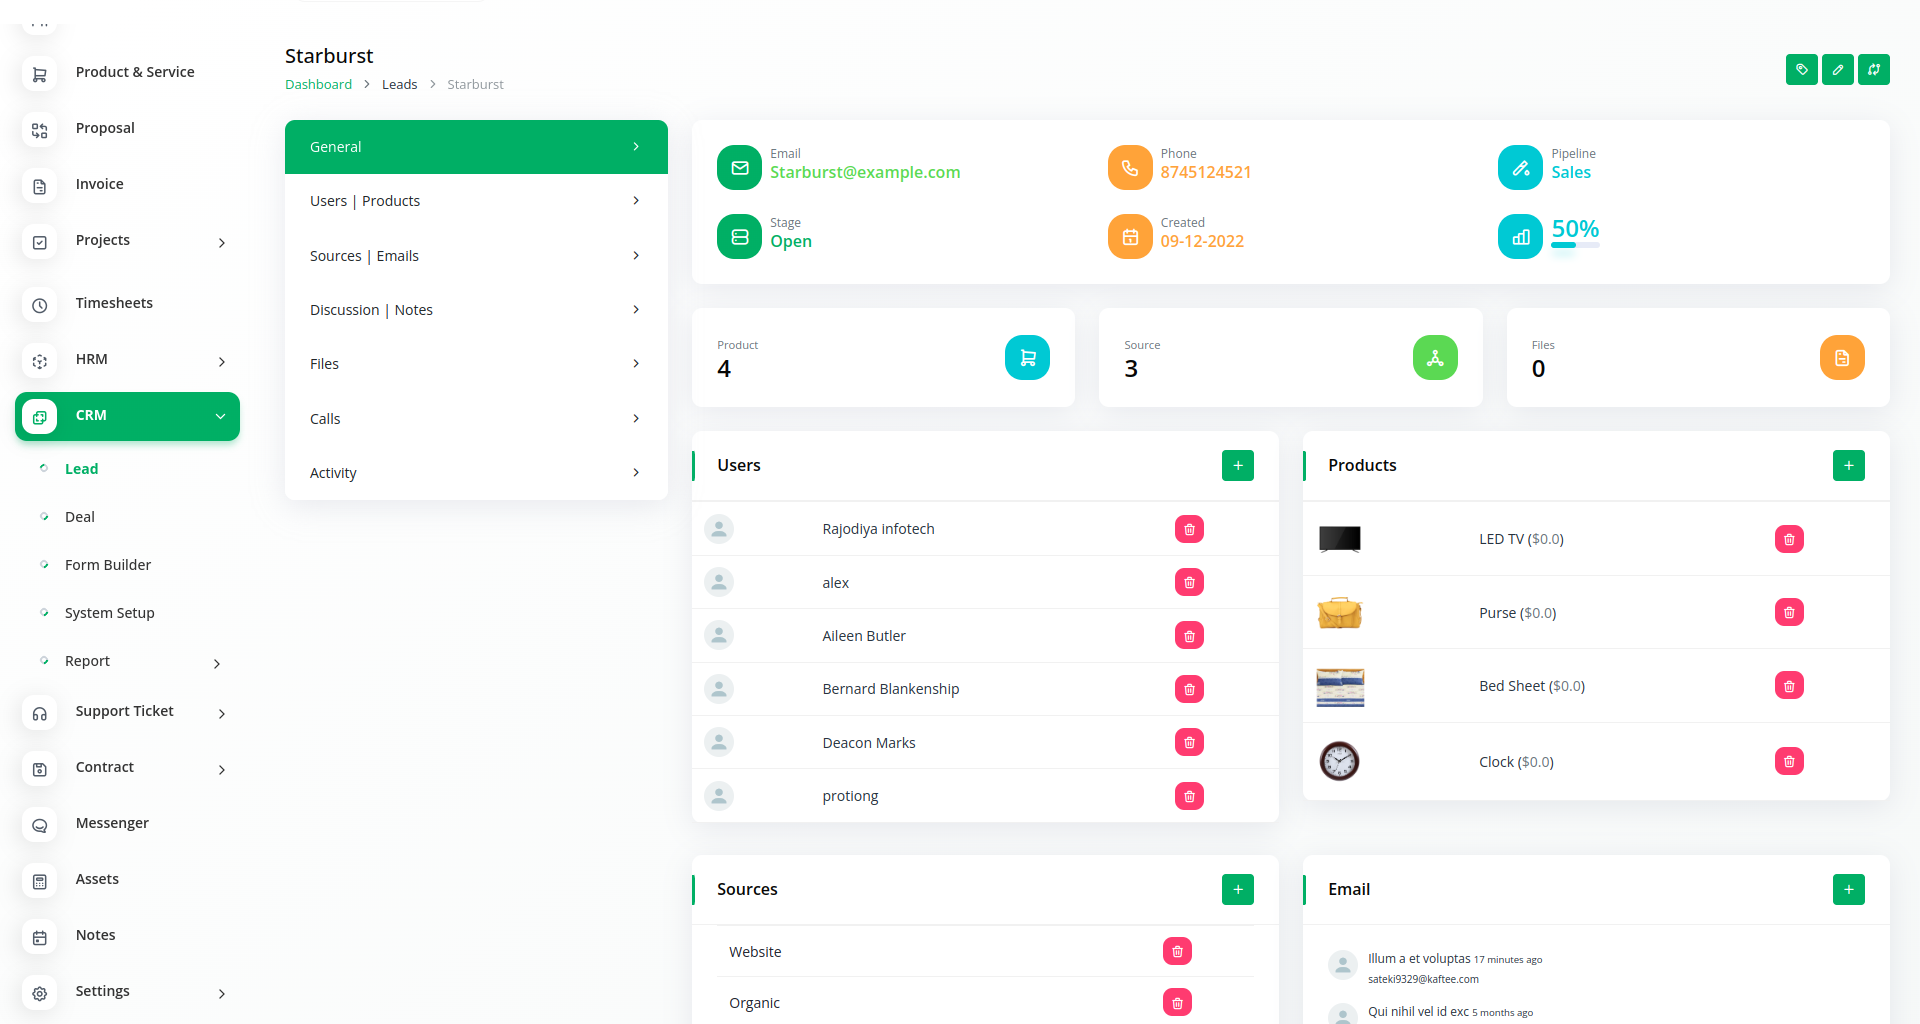Click the convert-to-deal exchange icon

1873,70
